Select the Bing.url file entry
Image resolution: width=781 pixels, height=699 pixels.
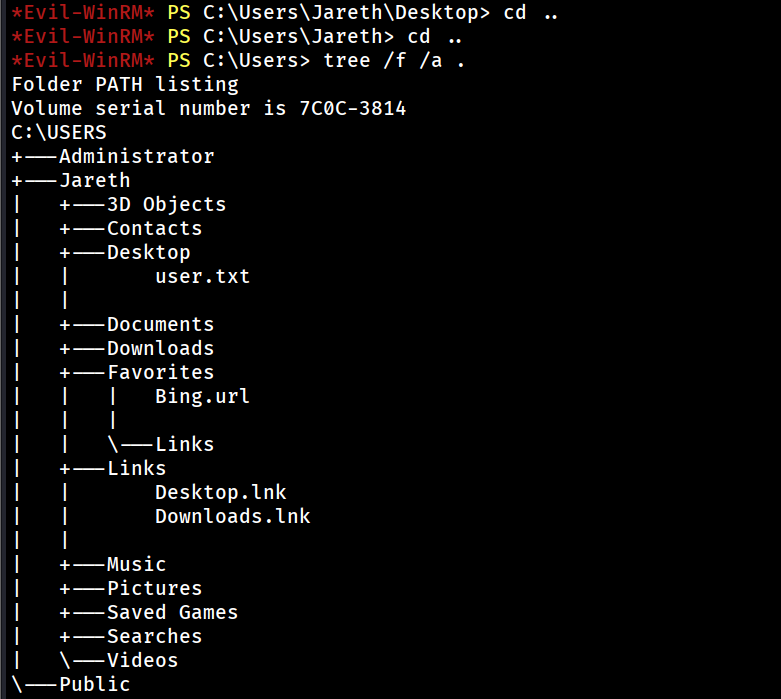click(202, 396)
